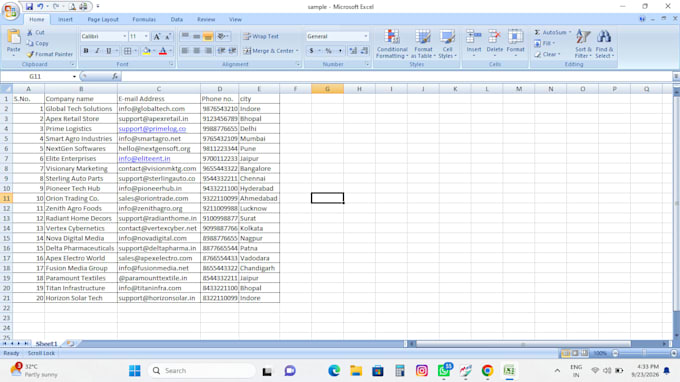Click AutoSum sigma button
This screenshot has height=382, width=680.
tap(537, 33)
